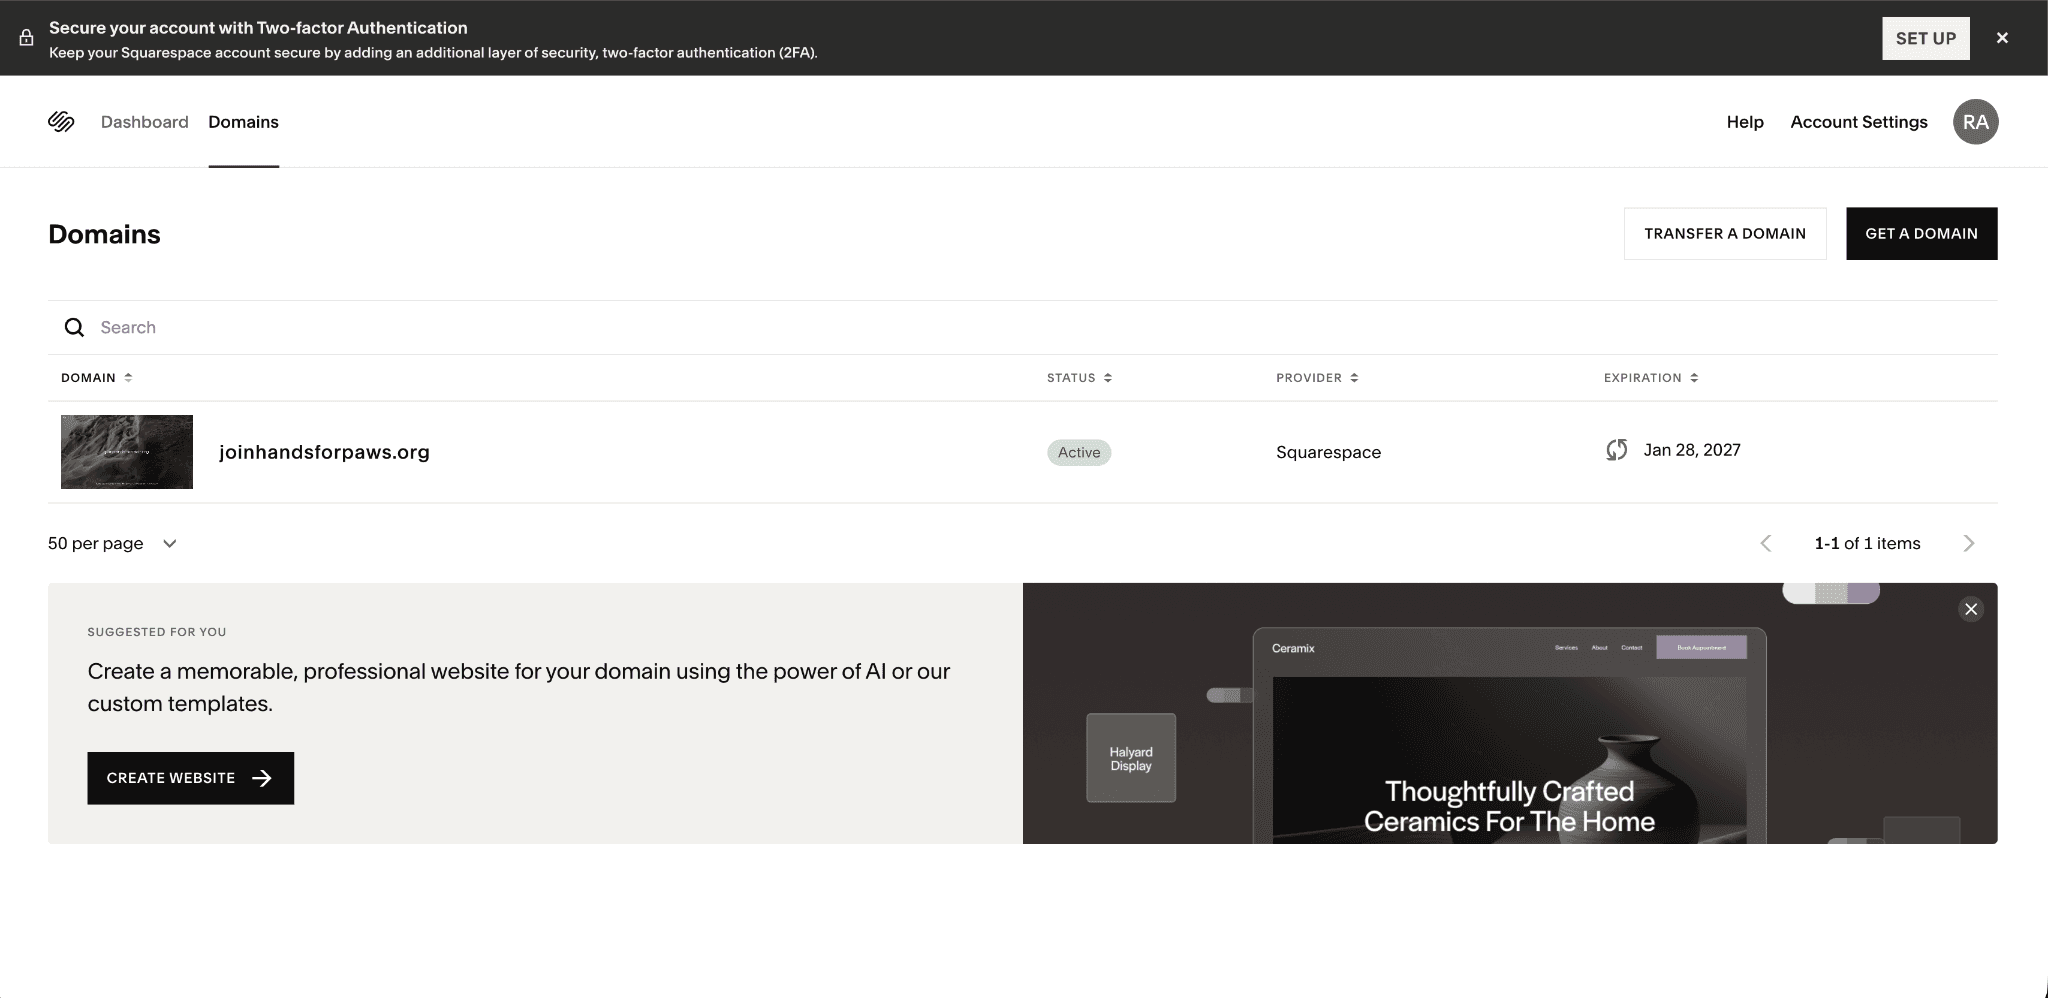Open the RA profile avatar
Image resolution: width=2048 pixels, height=998 pixels.
click(1975, 122)
